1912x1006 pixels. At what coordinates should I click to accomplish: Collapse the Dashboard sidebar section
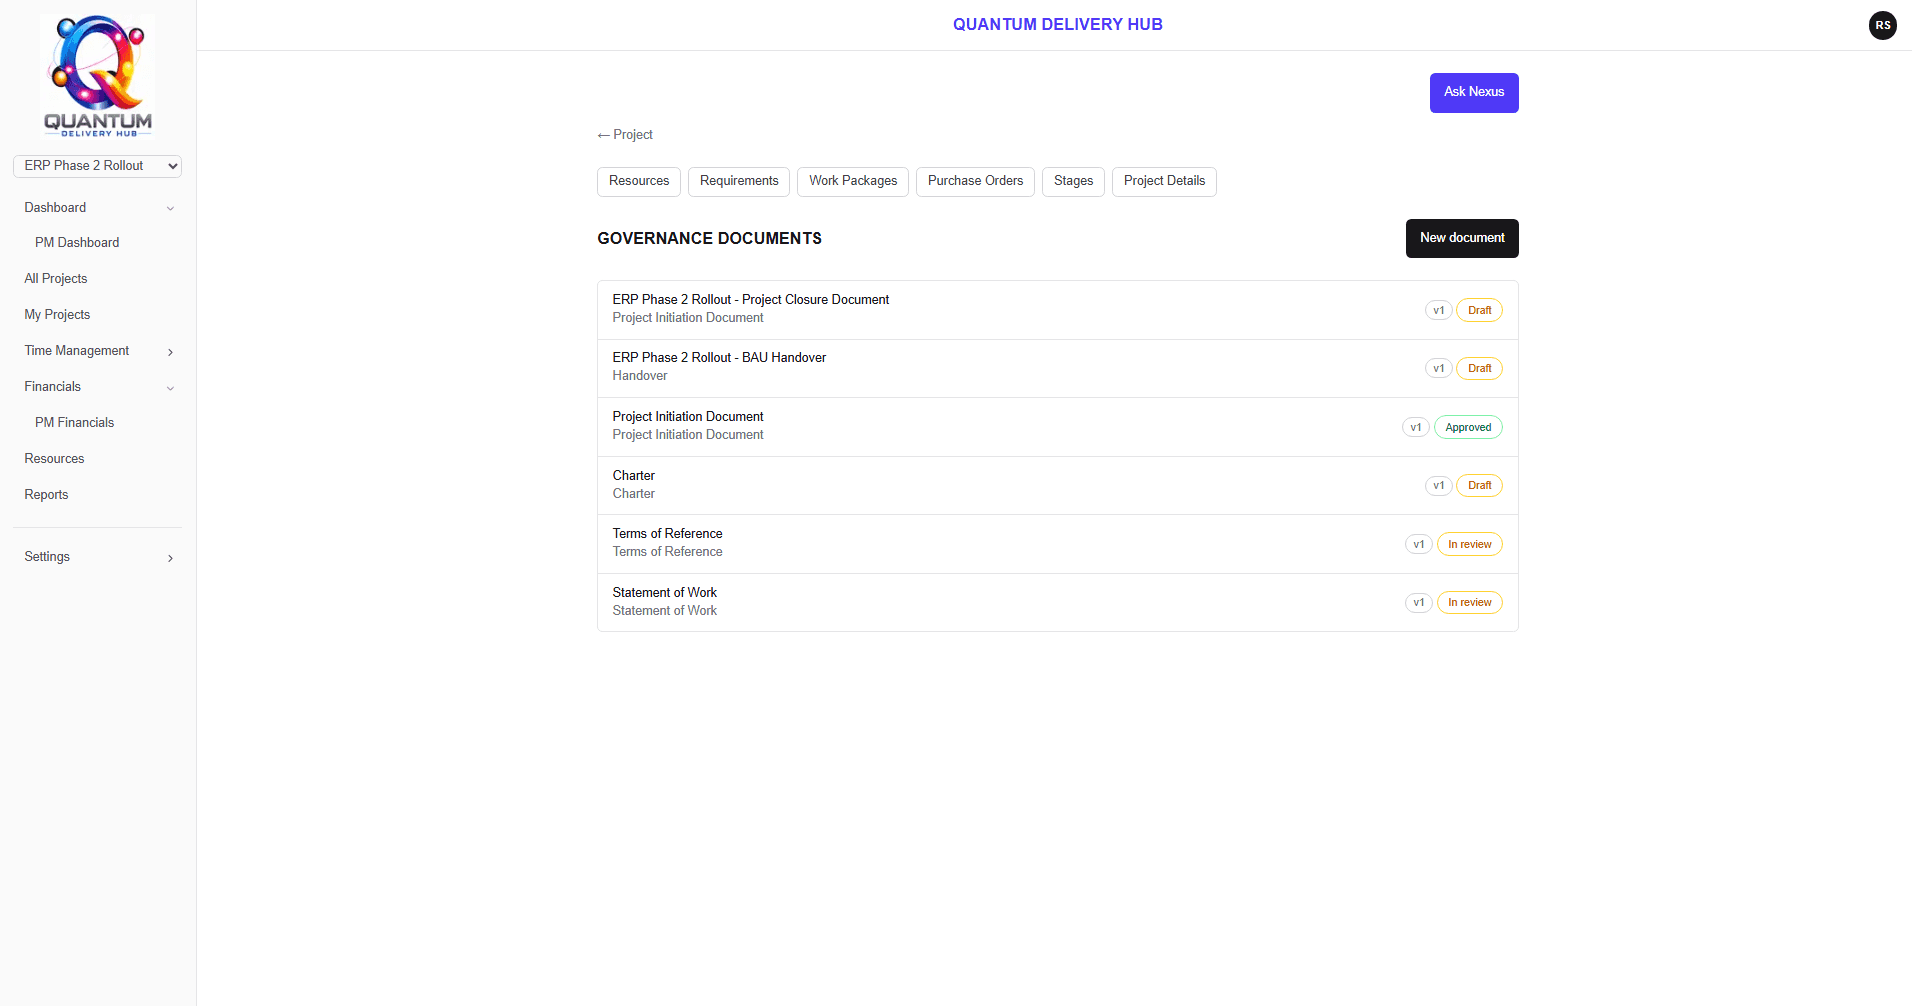click(x=98, y=208)
